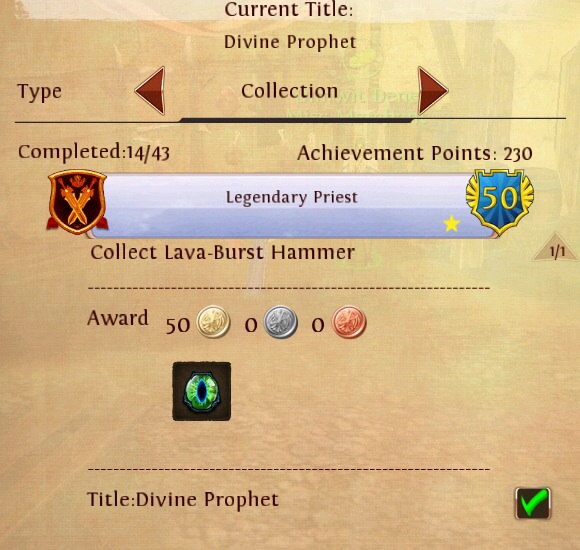Viewport: 580px width, 550px height.
Task: Click the right arrow next to Collection
Action: pos(433,91)
